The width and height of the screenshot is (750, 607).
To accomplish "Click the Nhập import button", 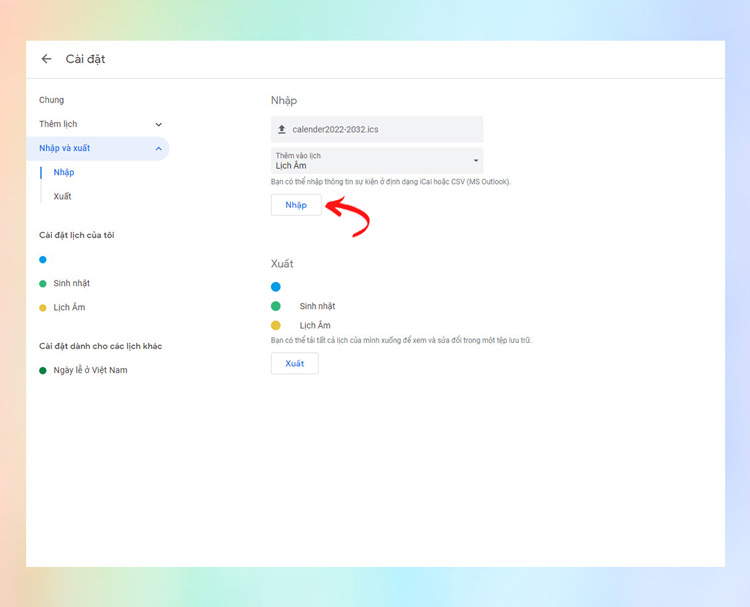I will (x=296, y=205).
